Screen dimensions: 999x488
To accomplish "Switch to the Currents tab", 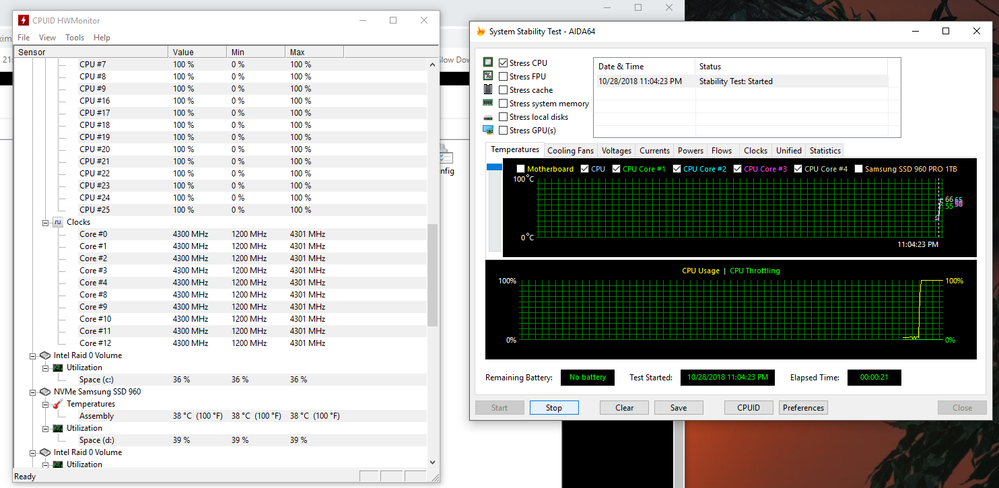I will (655, 150).
